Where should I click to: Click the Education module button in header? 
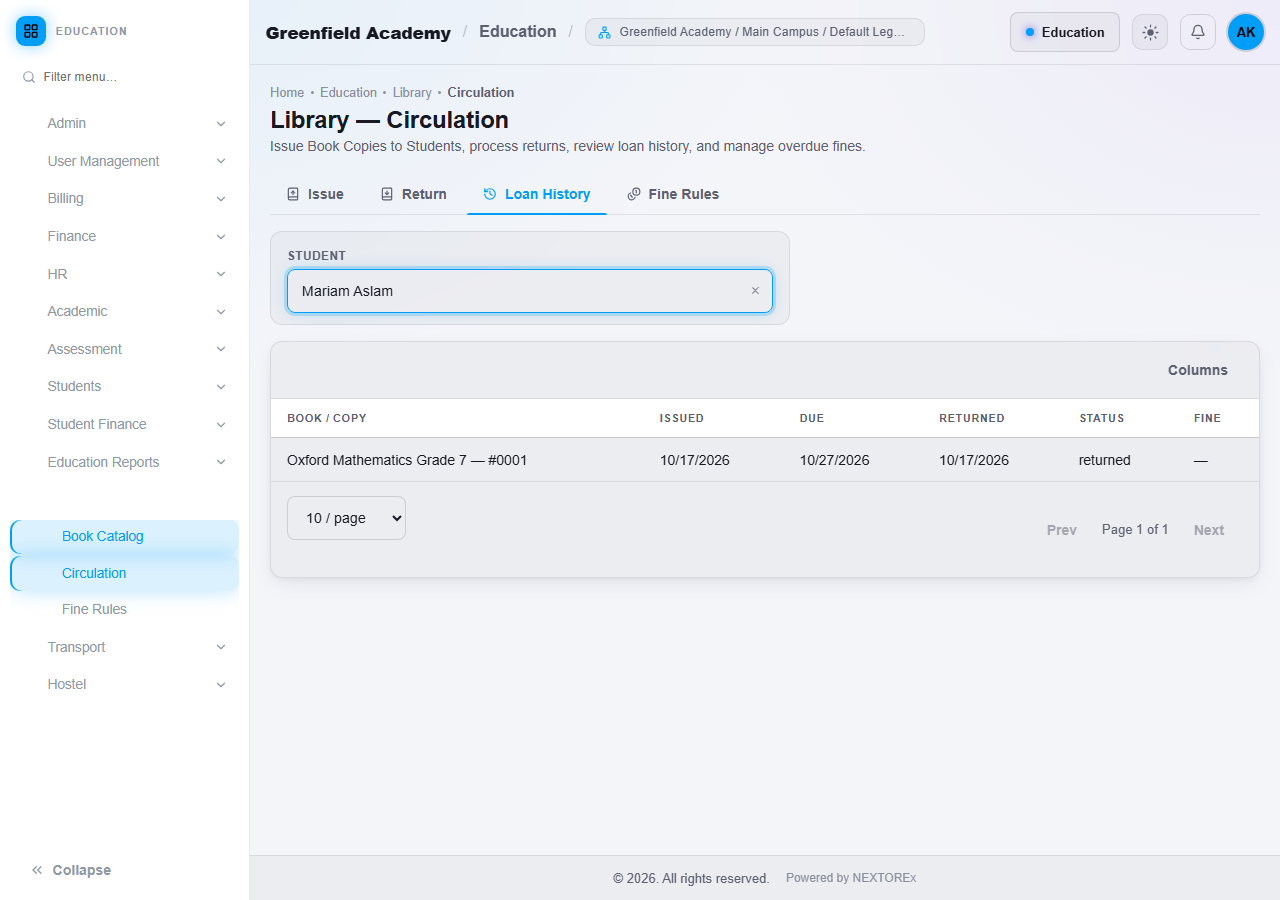pyautogui.click(x=1065, y=32)
